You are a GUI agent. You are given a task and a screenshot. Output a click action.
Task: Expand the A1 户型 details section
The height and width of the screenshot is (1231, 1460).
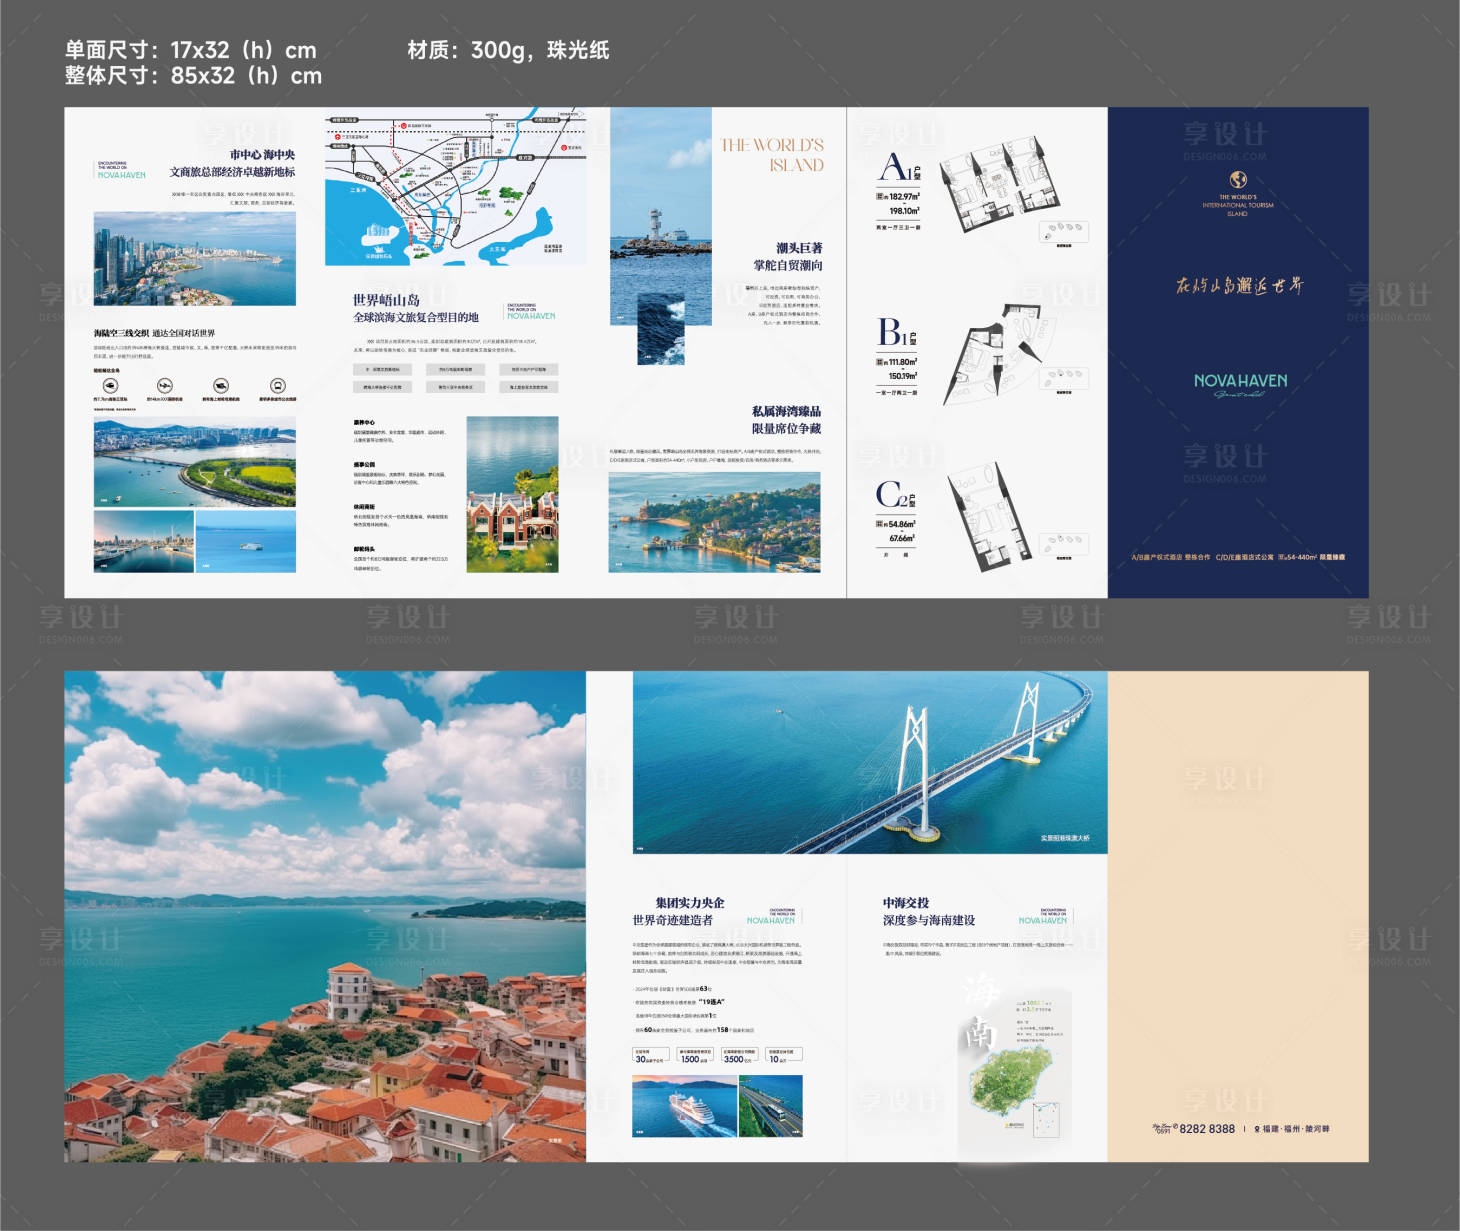pyautogui.click(x=895, y=167)
